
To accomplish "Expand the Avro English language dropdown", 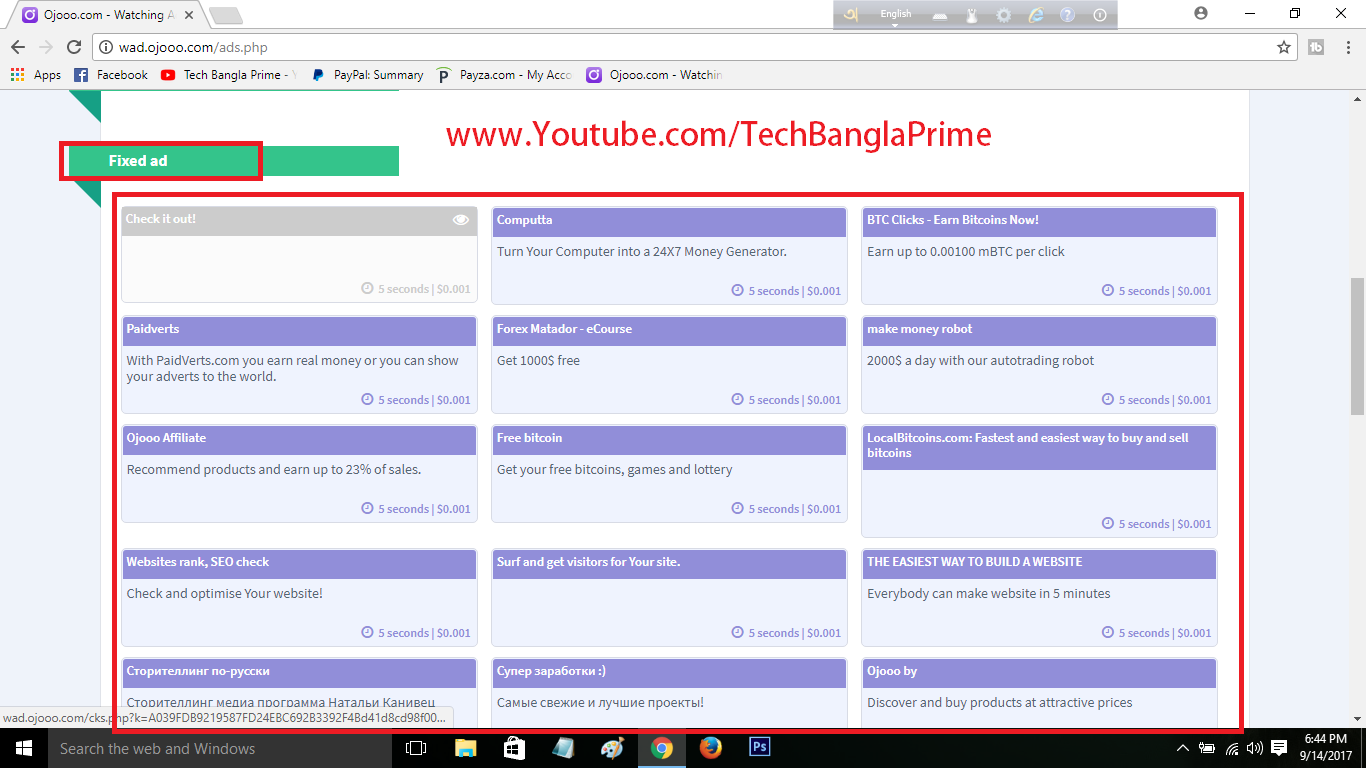I will coord(895,16).
